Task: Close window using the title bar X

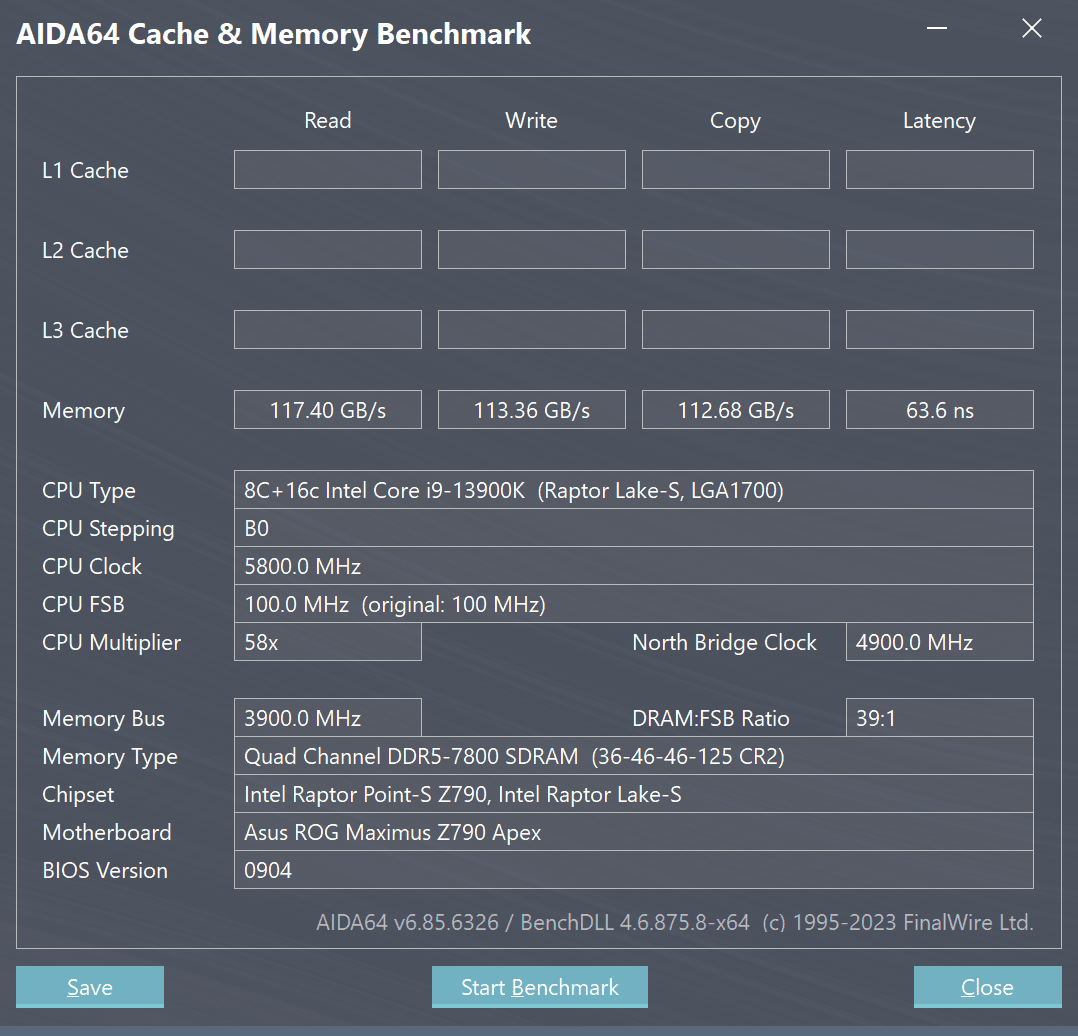Action: coord(1031,28)
